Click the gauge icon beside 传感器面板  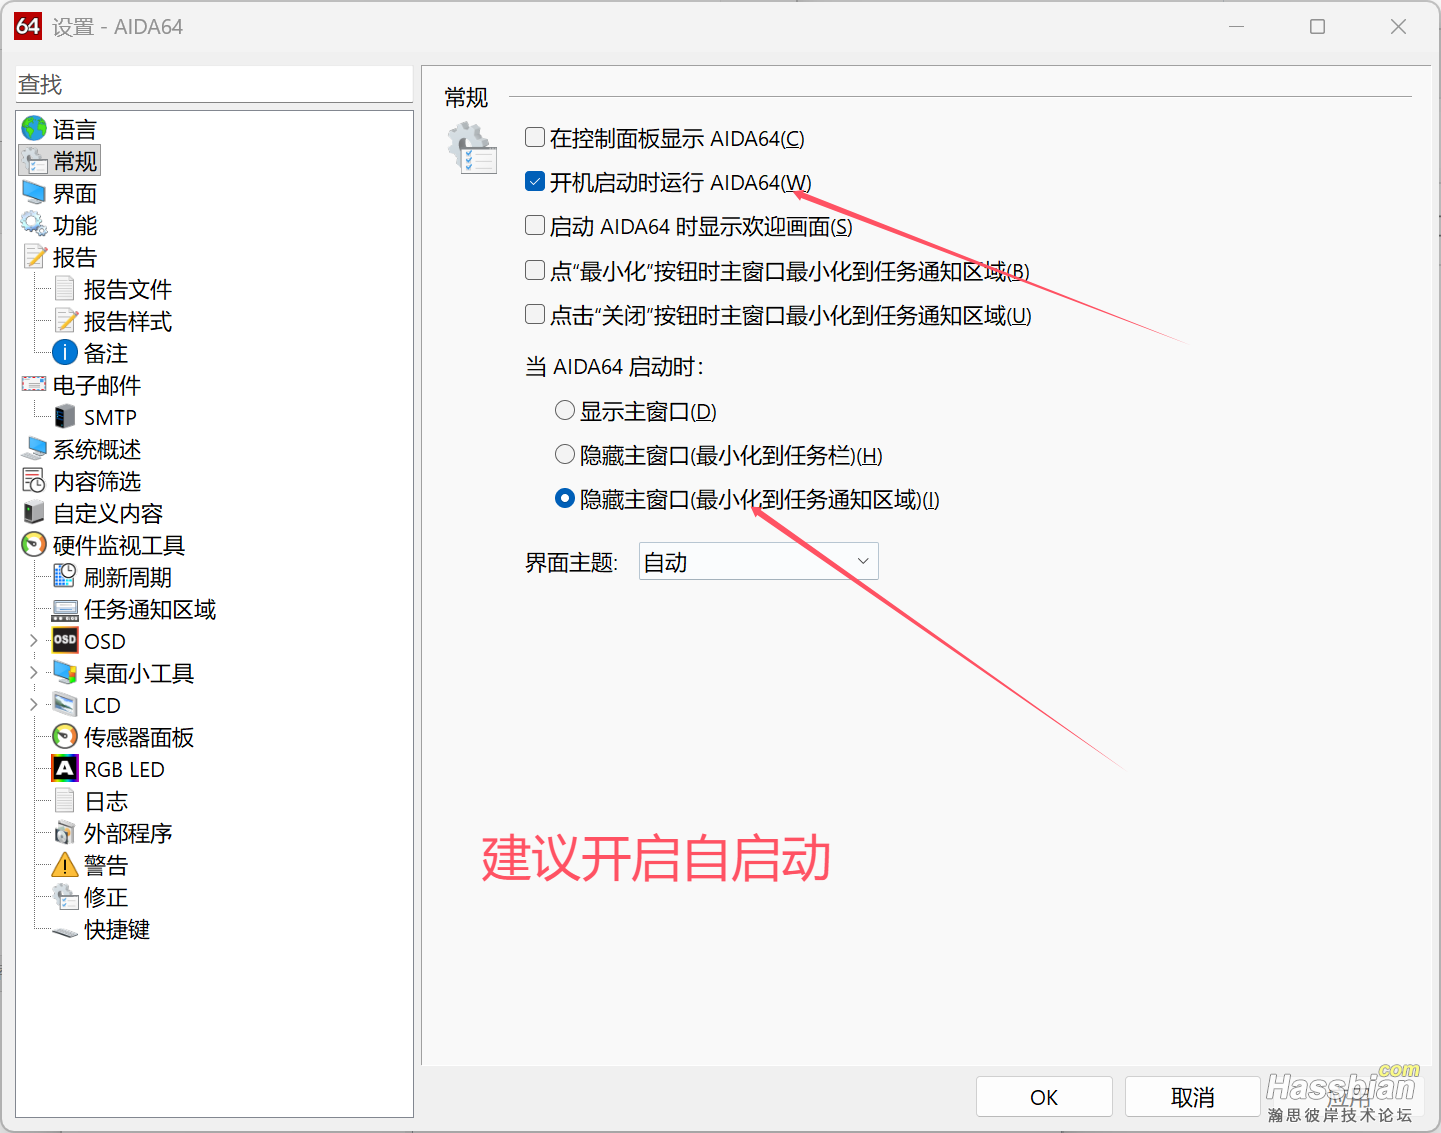65,737
